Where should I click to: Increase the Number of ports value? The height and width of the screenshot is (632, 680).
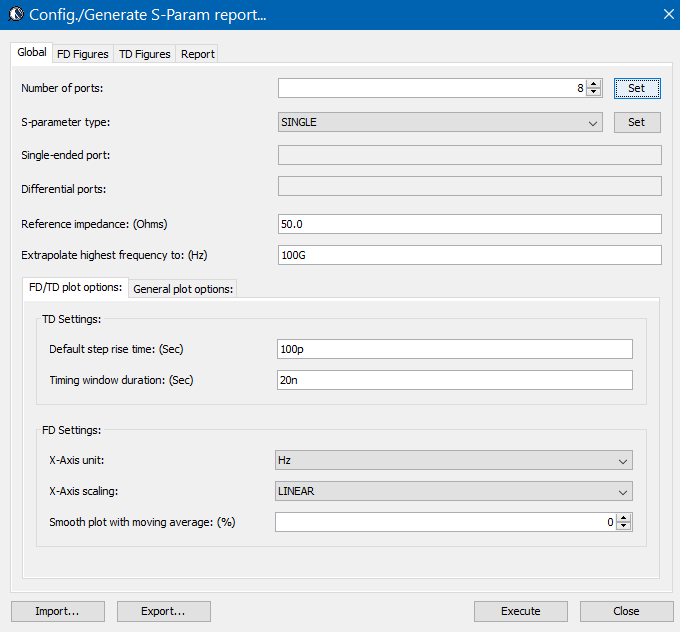point(594,84)
